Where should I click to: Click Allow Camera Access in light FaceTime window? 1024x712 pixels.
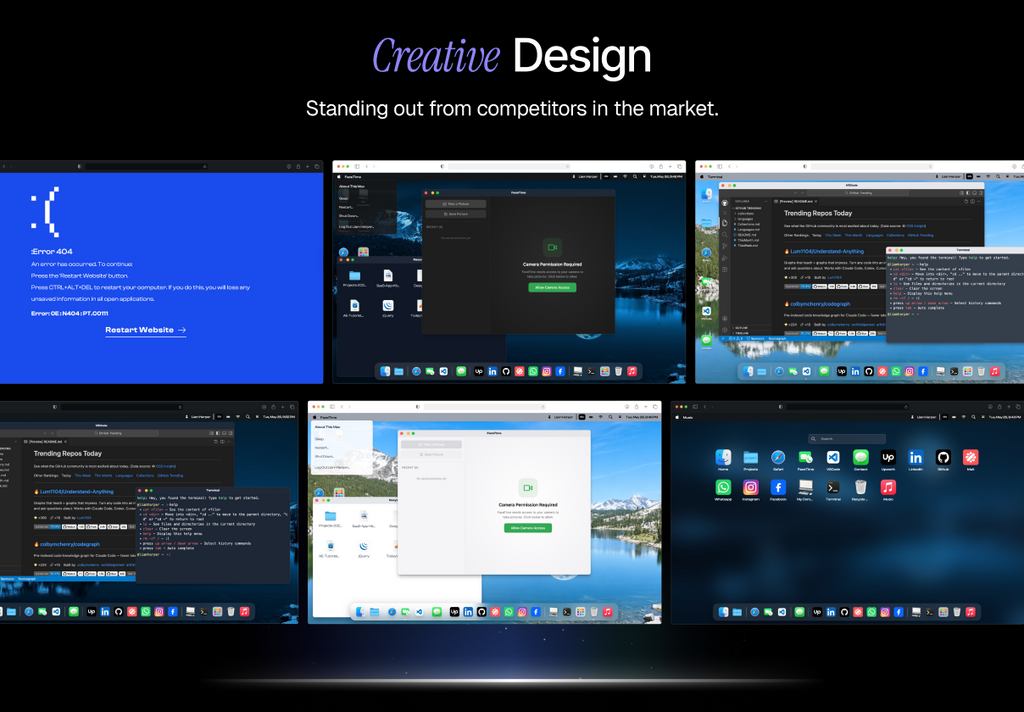(528, 528)
